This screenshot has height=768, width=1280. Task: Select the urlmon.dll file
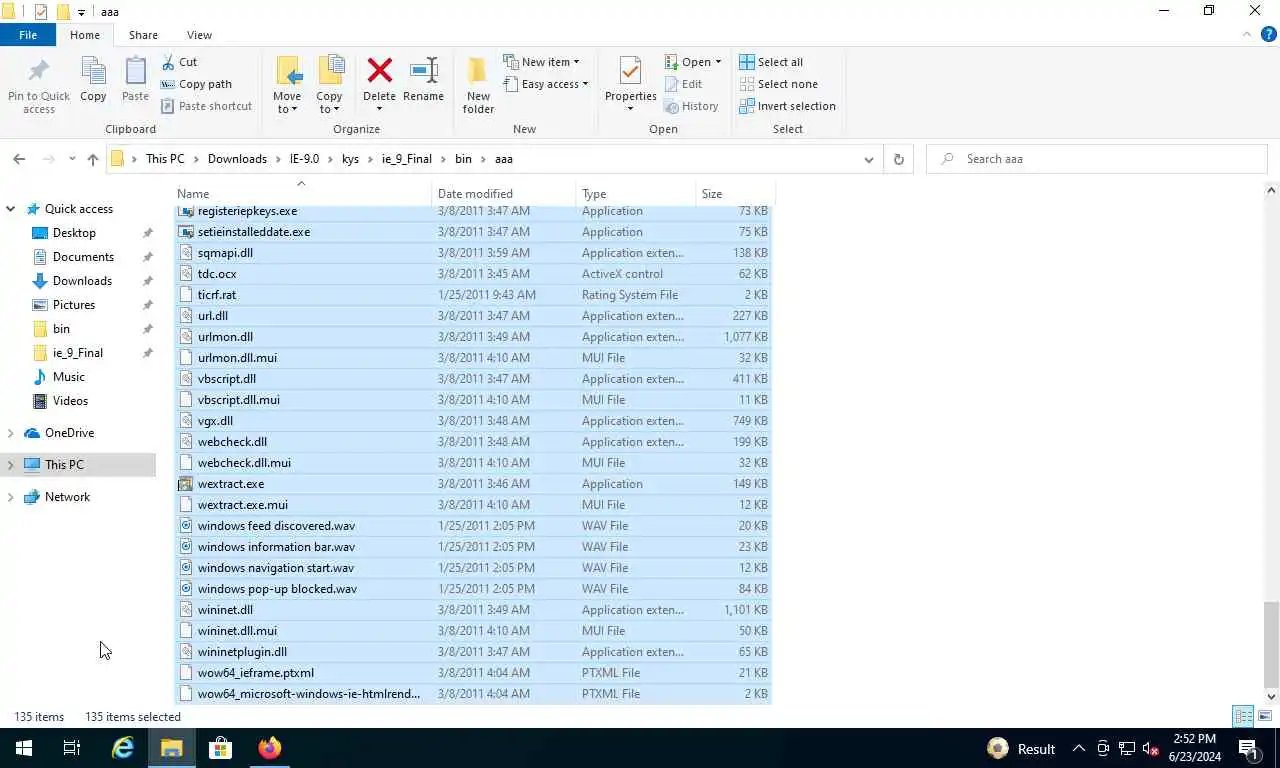click(473, 337)
